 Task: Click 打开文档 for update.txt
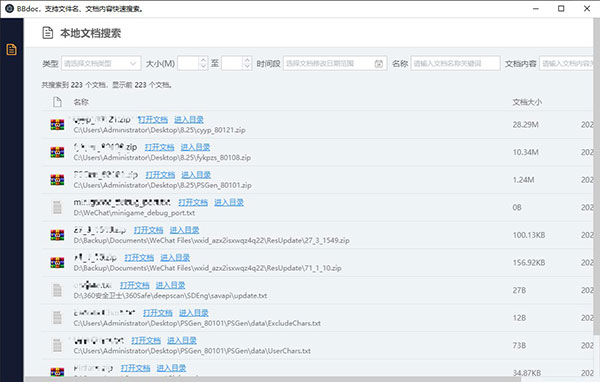[134, 285]
